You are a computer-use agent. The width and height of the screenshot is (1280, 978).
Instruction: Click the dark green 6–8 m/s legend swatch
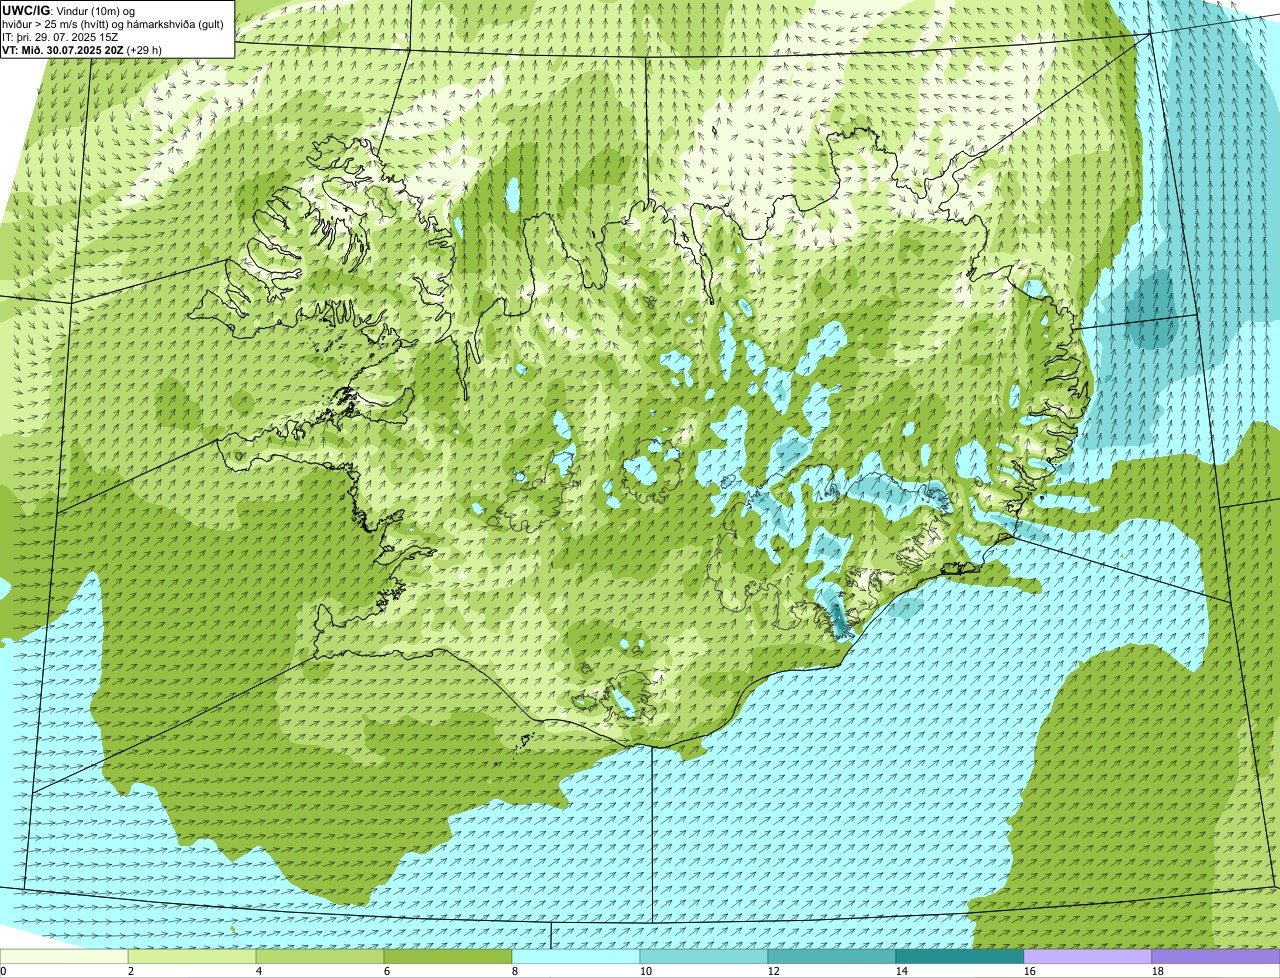(x=448, y=957)
